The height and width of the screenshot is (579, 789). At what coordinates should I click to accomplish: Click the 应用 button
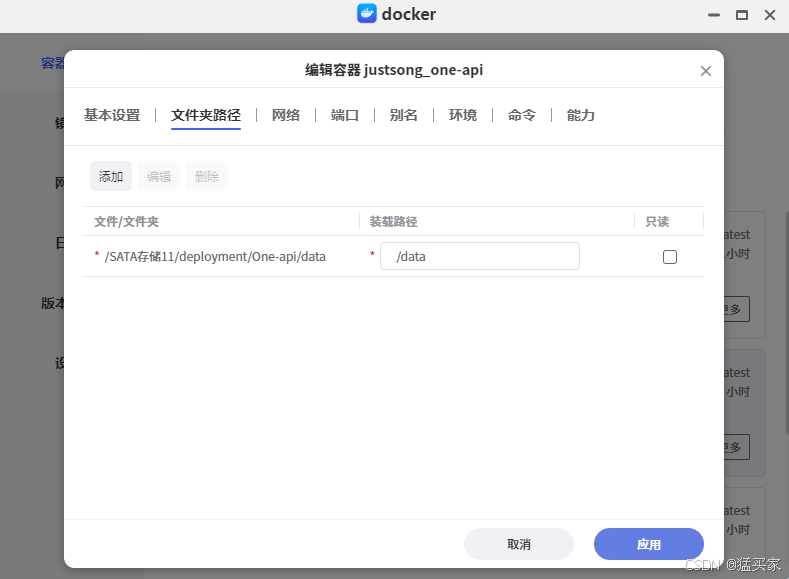click(x=649, y=544)
